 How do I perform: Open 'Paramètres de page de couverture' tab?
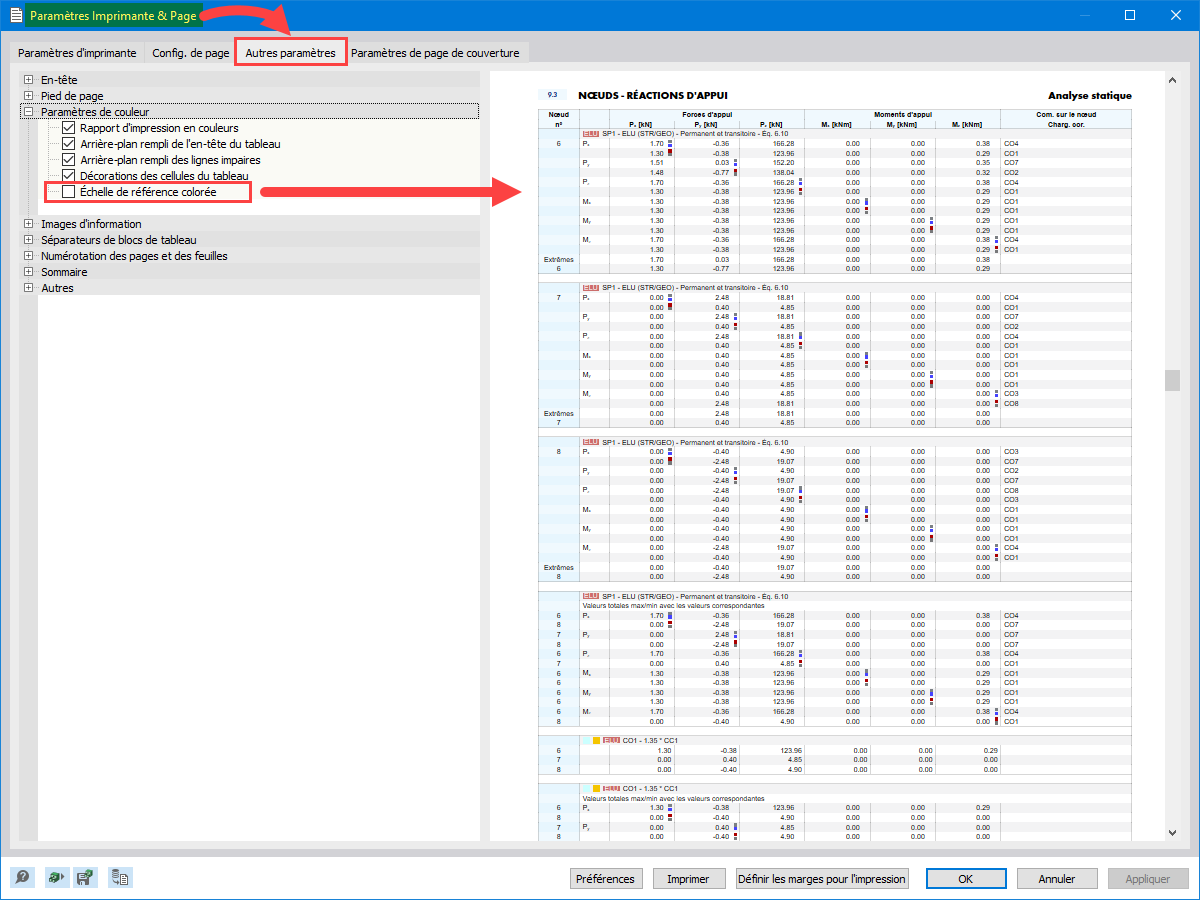pos(435,53)
